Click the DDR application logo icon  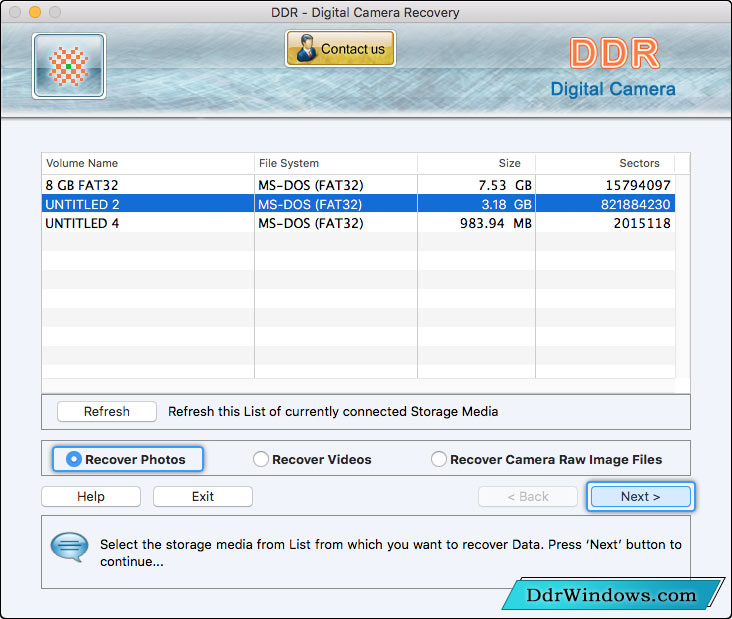69,66
